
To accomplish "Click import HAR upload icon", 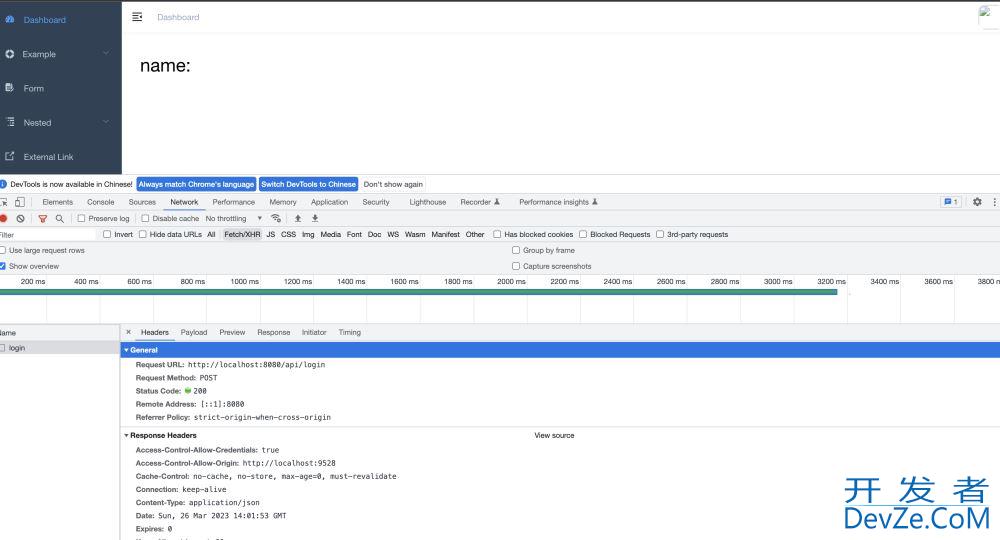I will 298,218.
